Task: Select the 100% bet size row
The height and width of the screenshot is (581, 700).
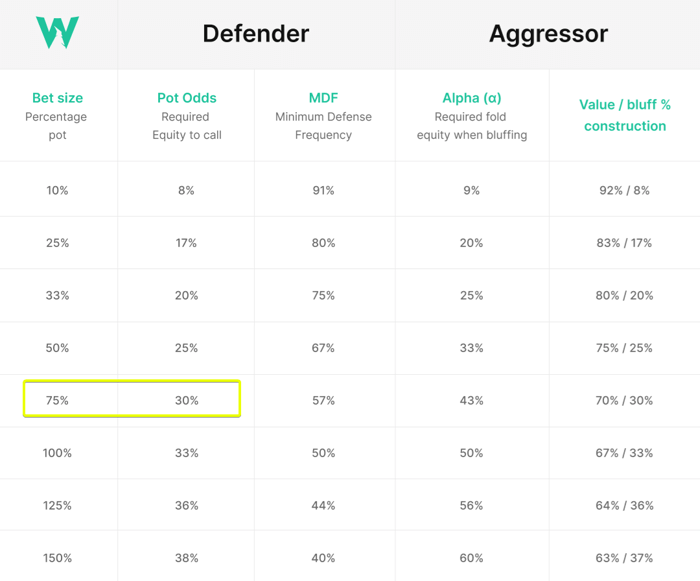Action: coord(350,453)
